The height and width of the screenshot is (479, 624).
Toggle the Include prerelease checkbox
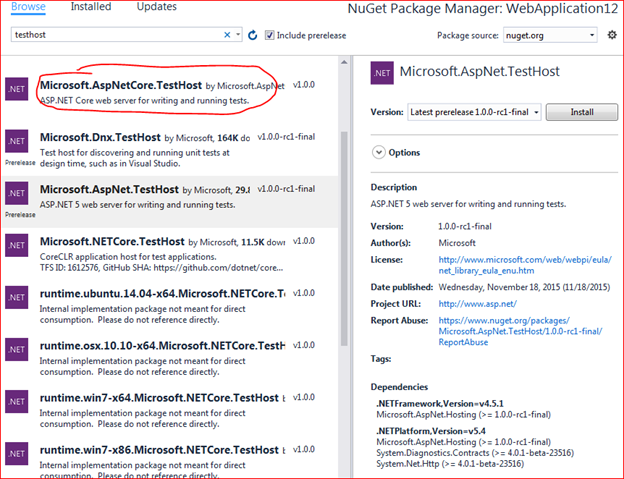[x=269, y=35]
